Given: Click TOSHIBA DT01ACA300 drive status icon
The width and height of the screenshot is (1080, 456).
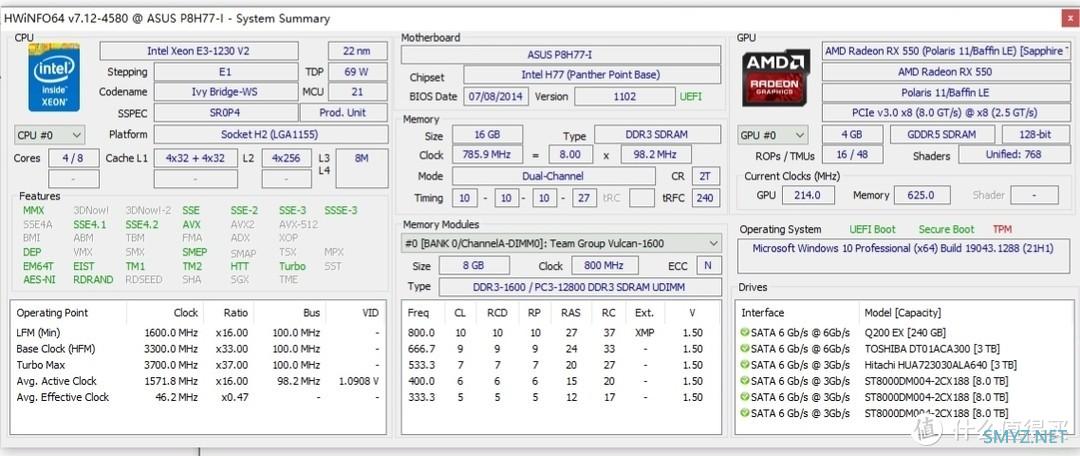Looking at the screenshot, I should (744, 349).
